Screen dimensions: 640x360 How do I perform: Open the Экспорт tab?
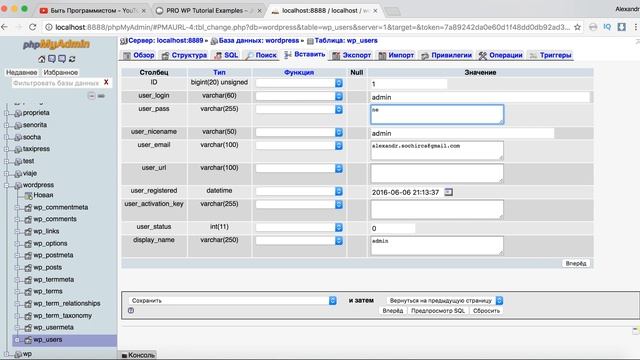point(352,55)
